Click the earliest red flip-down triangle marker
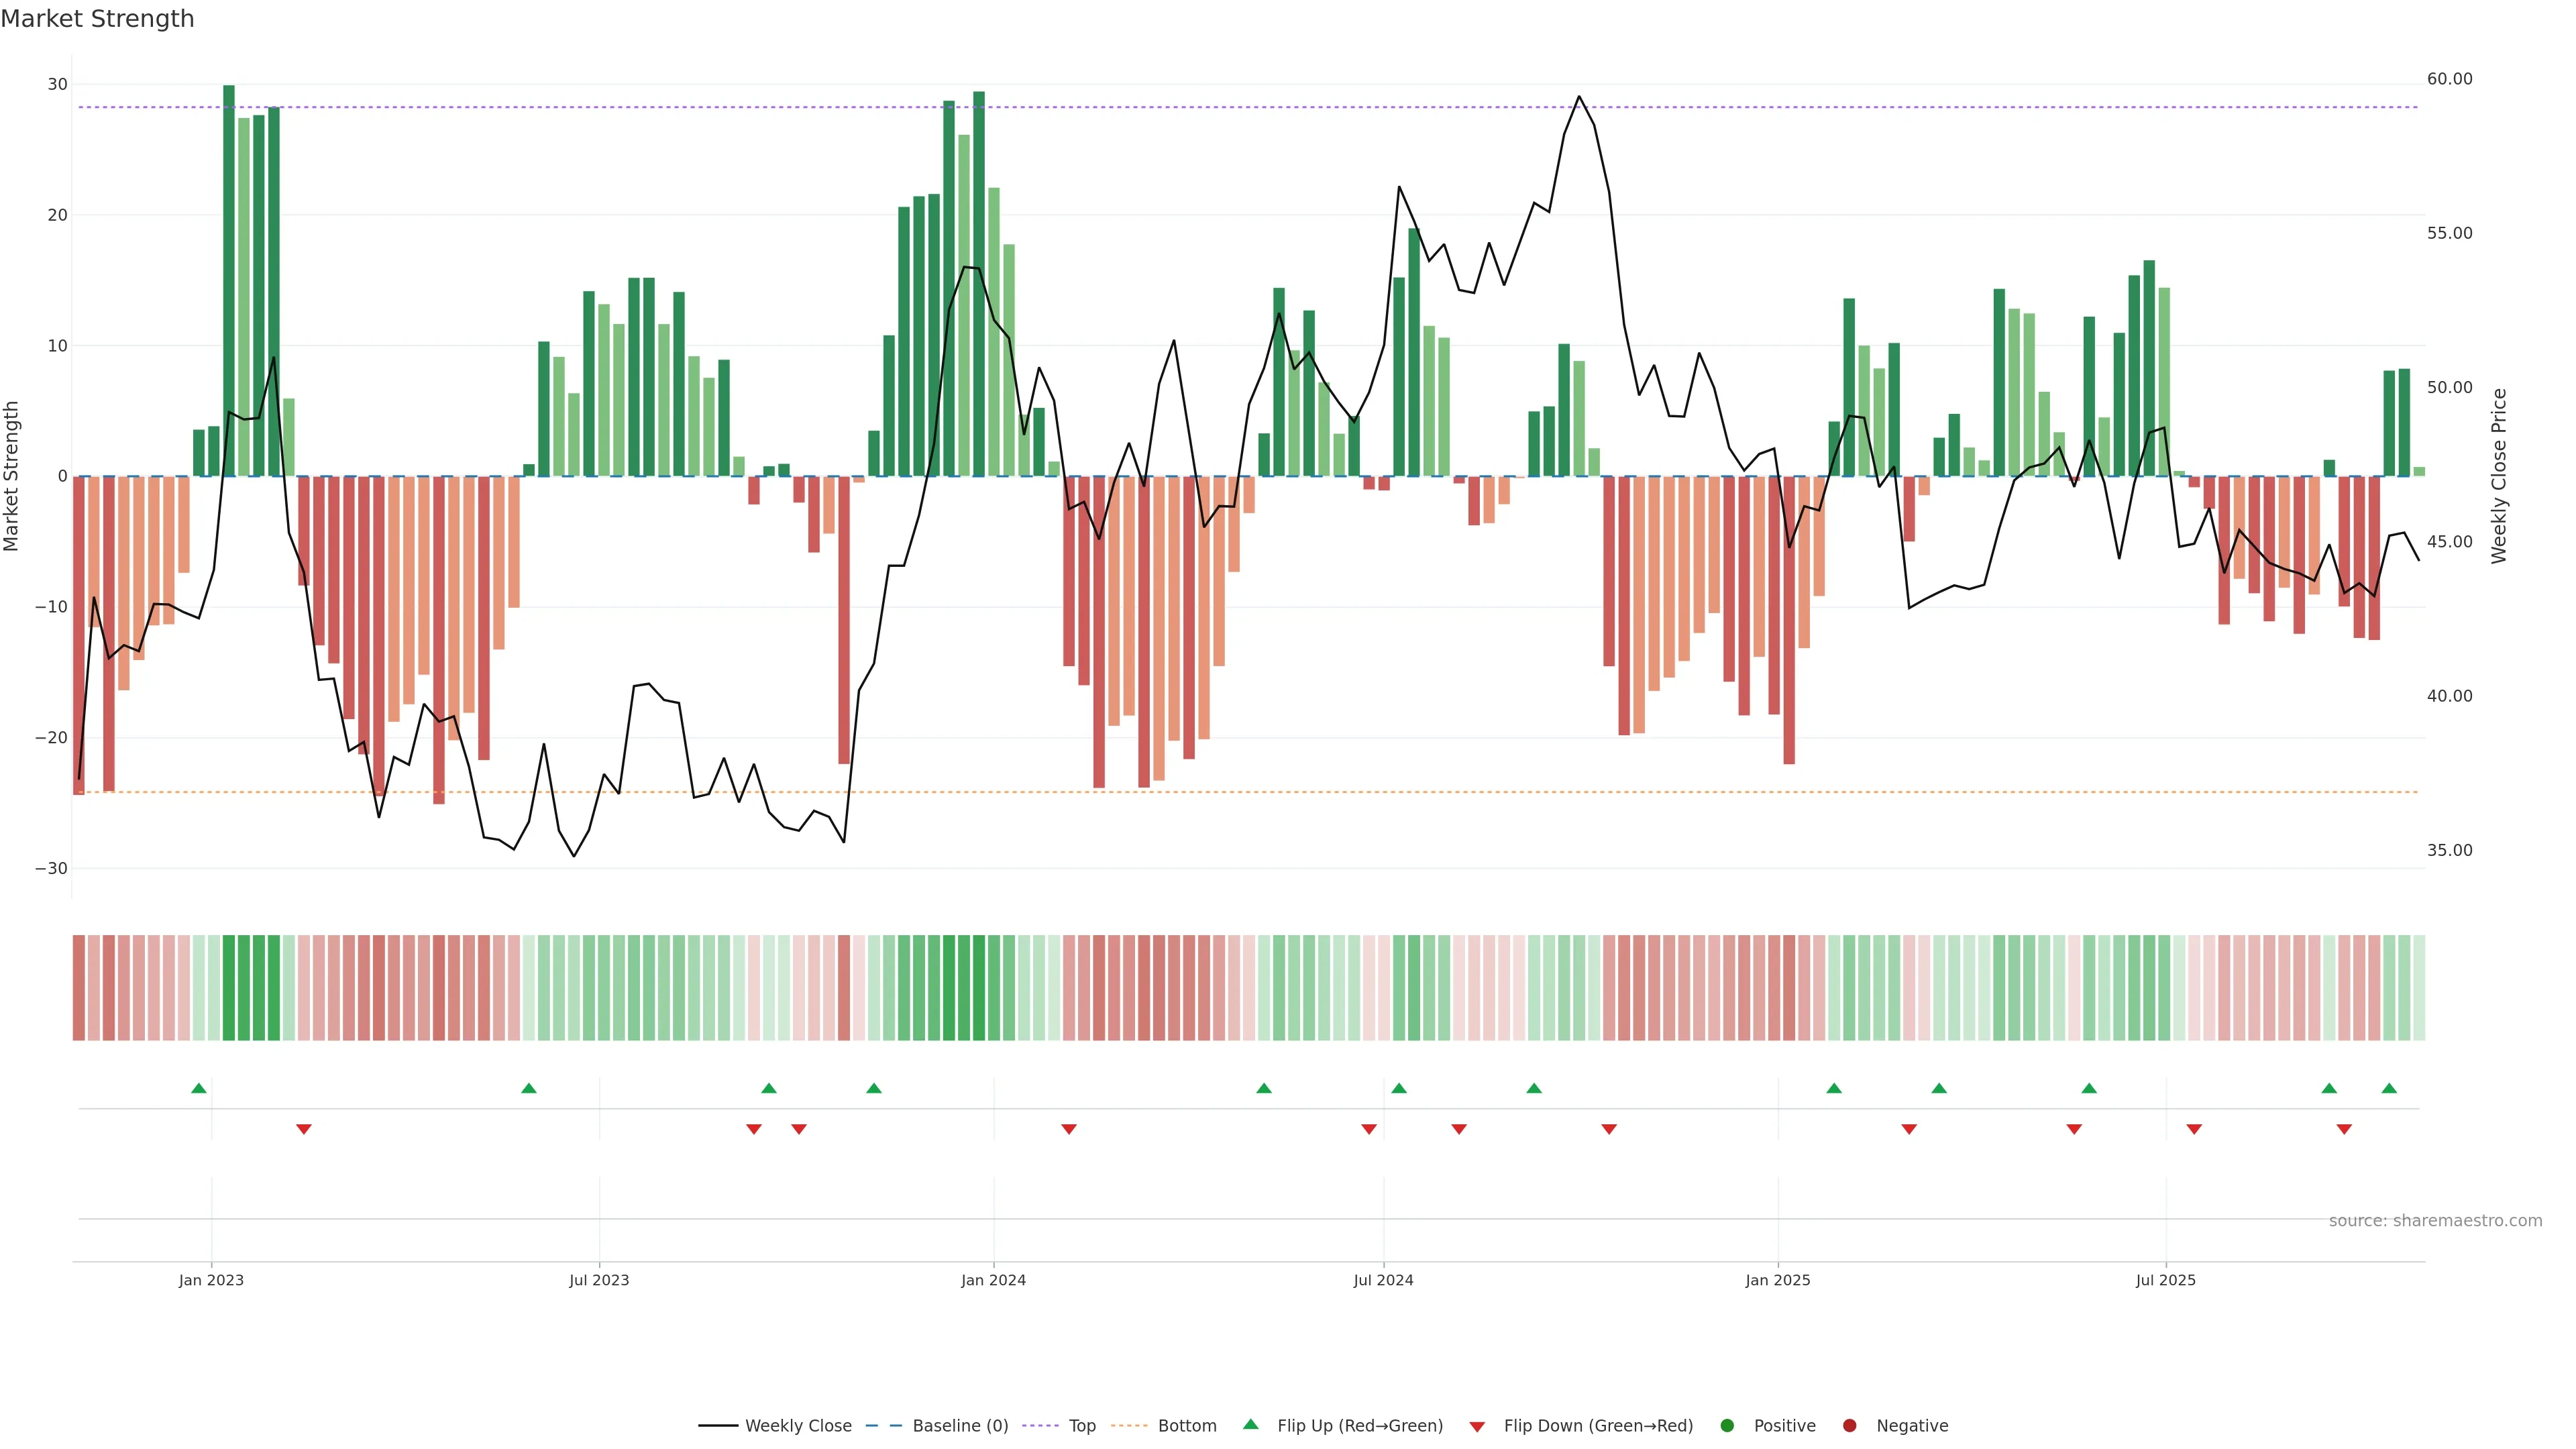2576x1449 pixels. tap(304, 1129)
